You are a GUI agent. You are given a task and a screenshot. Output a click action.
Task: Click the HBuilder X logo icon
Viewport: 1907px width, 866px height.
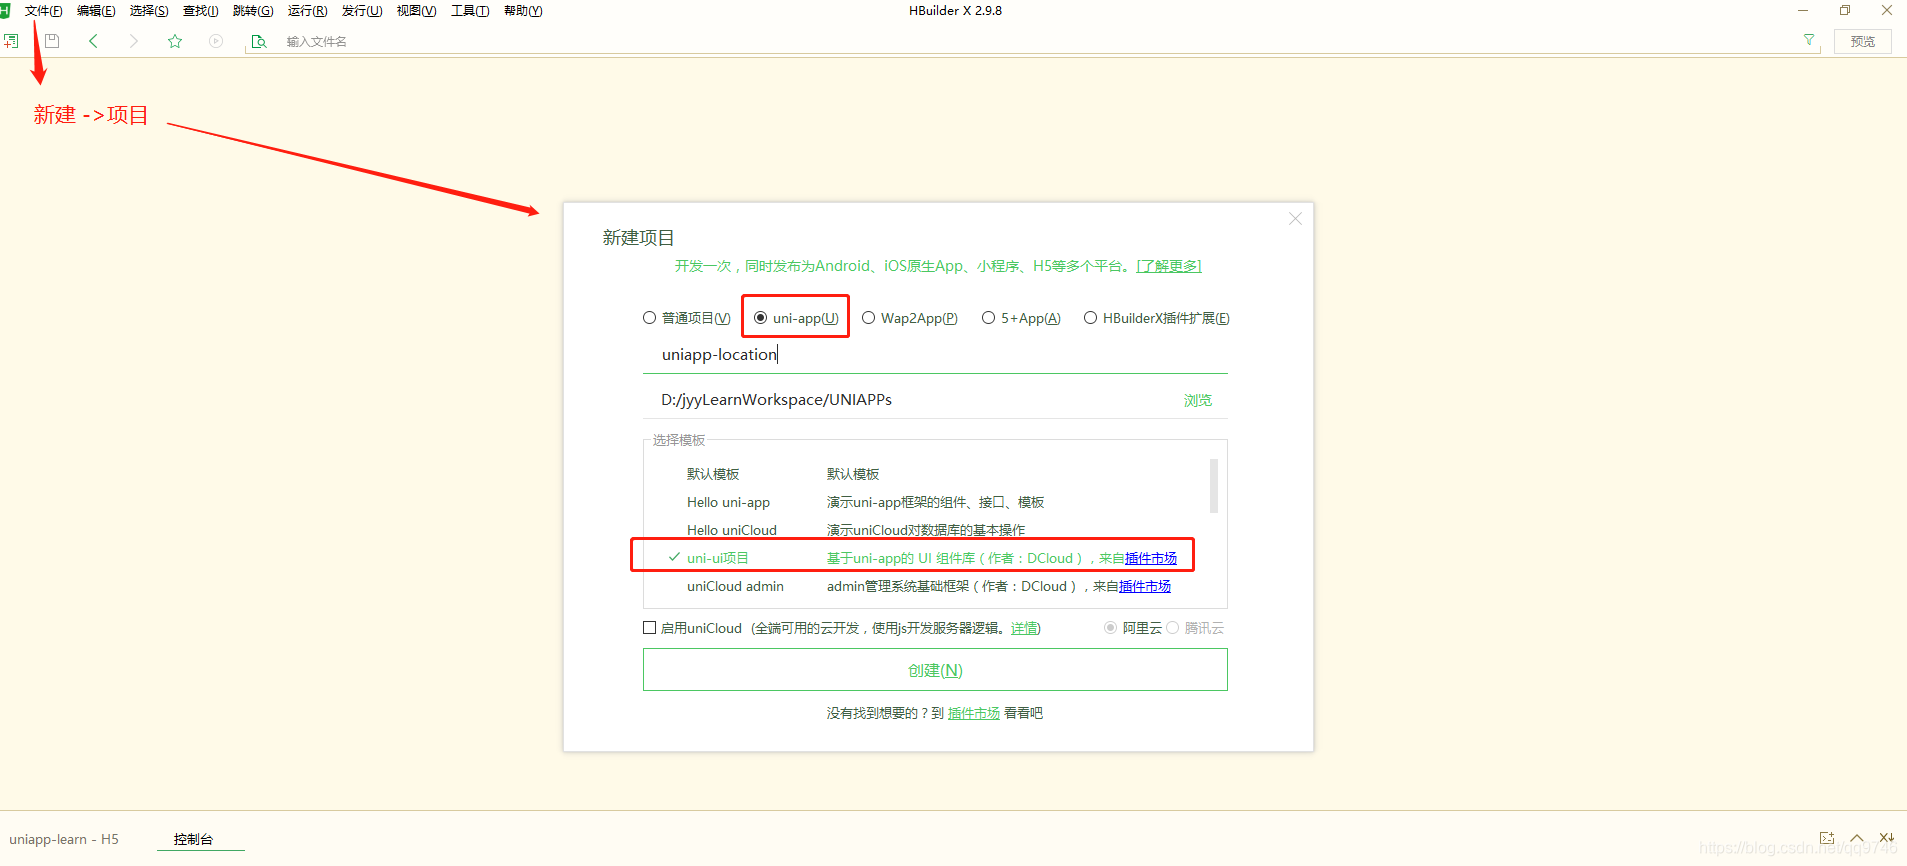5,10
